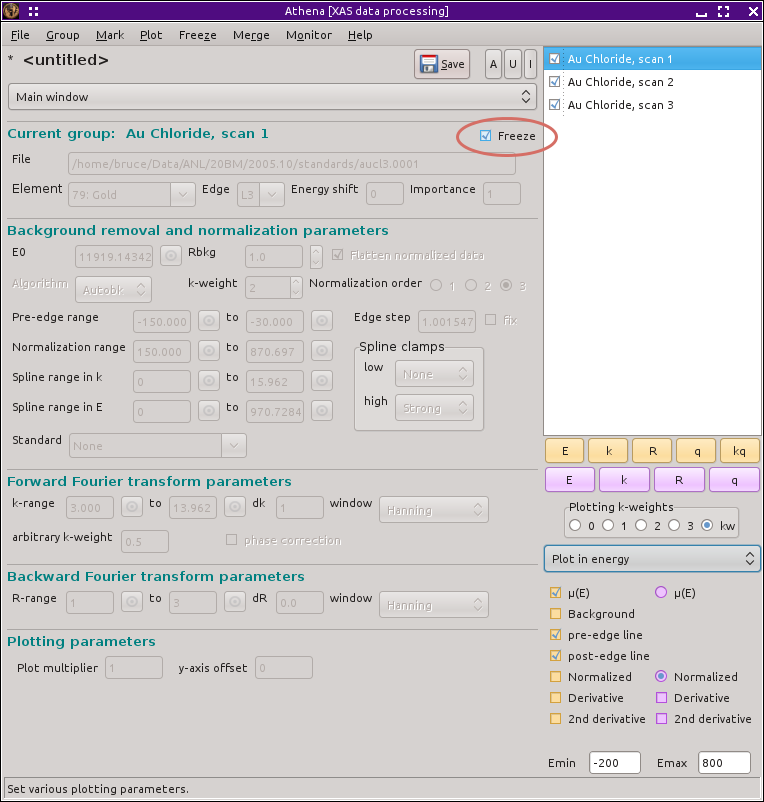
Task: Click the A button to mark all groups
Action: coord(493,64)
